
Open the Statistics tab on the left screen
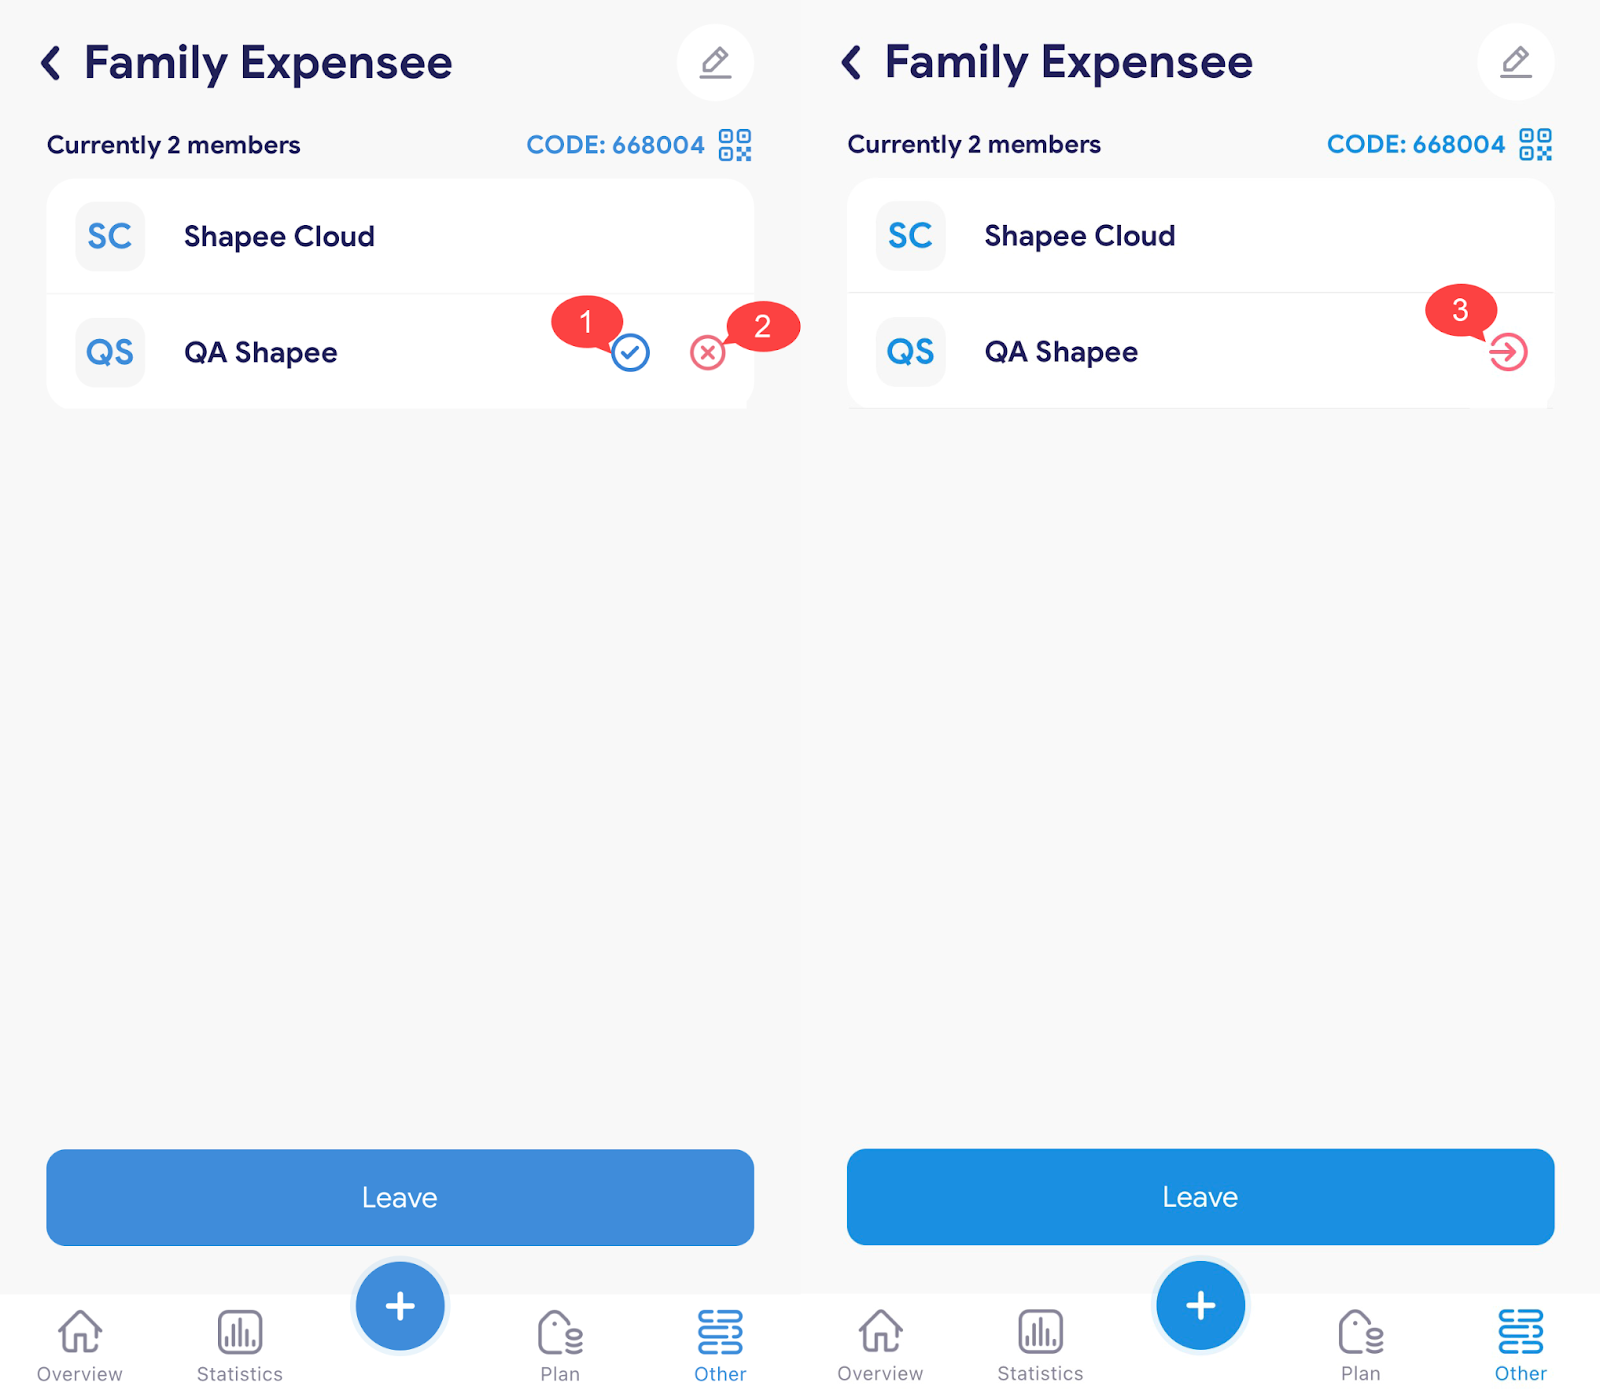(240, 1346)
